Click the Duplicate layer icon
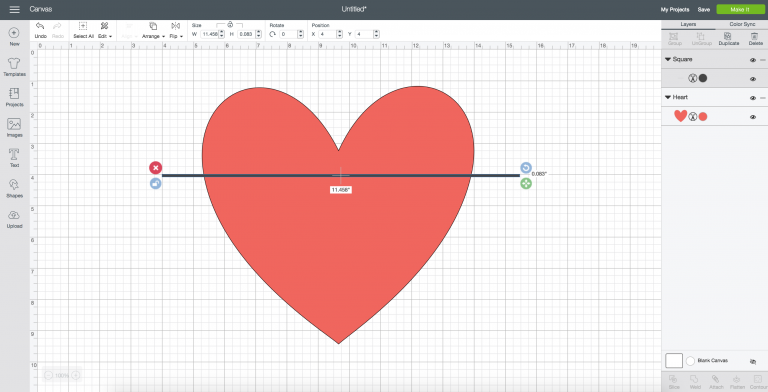Image resolution: width=768 pixels, height=392 pixels. [x=728, y=39]
